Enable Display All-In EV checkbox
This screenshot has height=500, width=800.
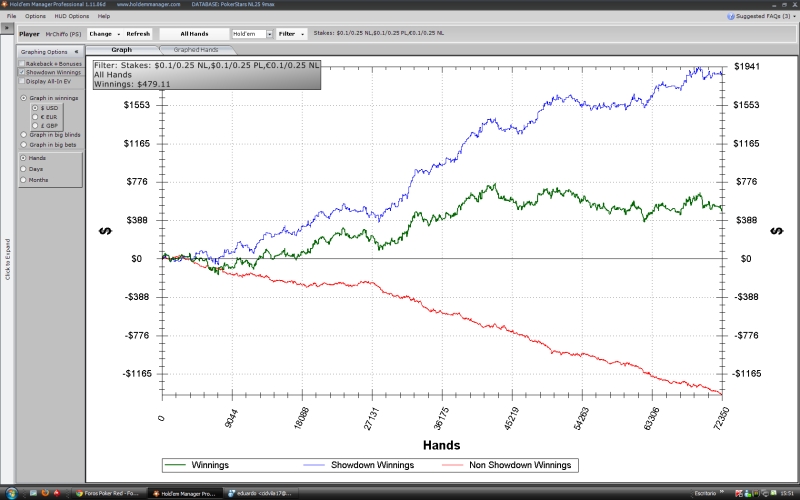click(x=22, y=81)
